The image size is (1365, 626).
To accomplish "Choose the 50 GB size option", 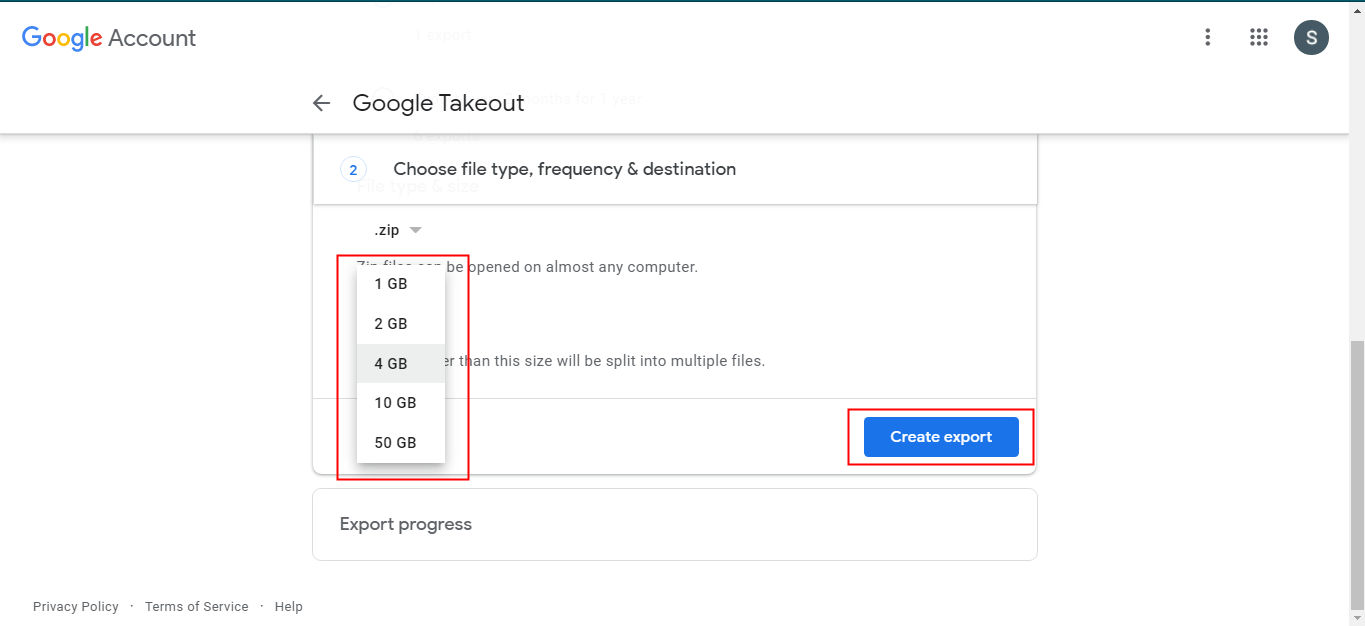I will 395,443.
